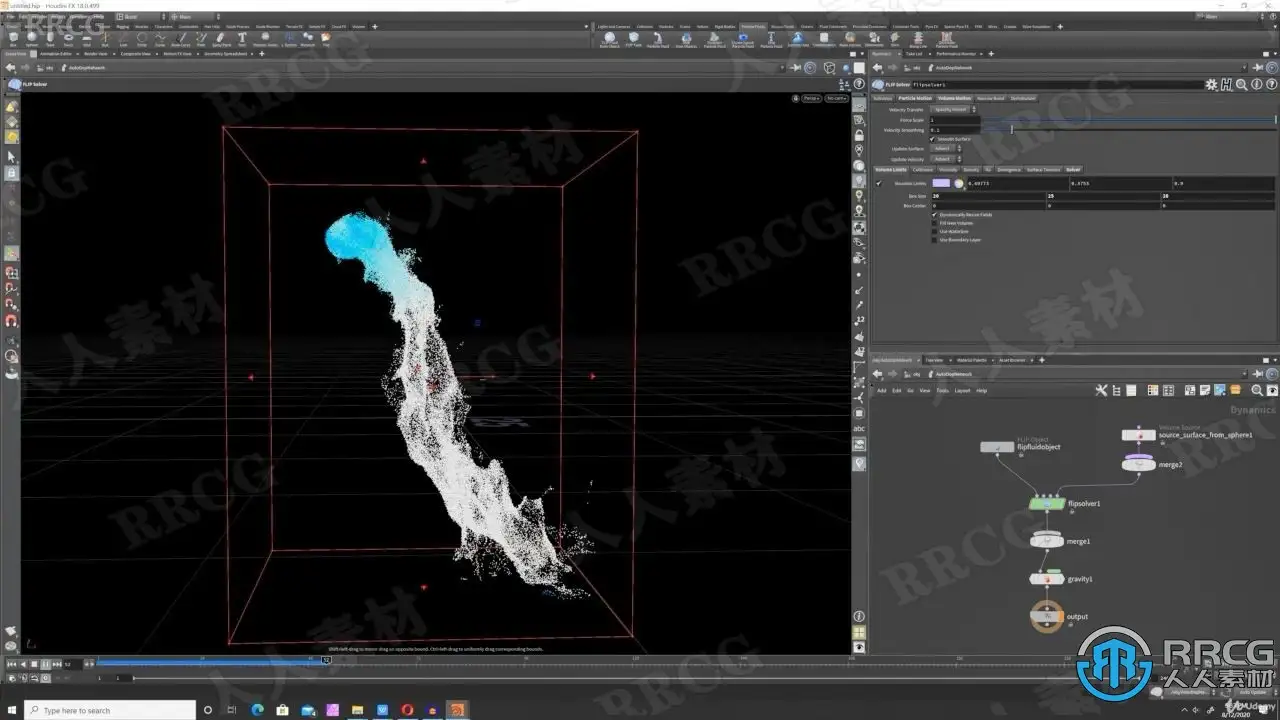1280x720 pixels.
Task: Click the gravity1 node
Action: pos(1047,579)
